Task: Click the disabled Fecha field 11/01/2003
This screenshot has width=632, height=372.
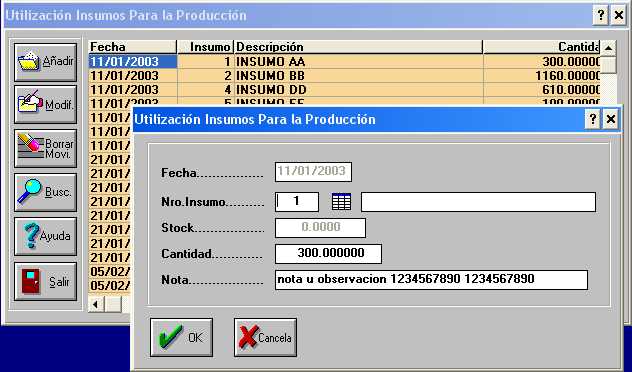Action: click(313, 172)
